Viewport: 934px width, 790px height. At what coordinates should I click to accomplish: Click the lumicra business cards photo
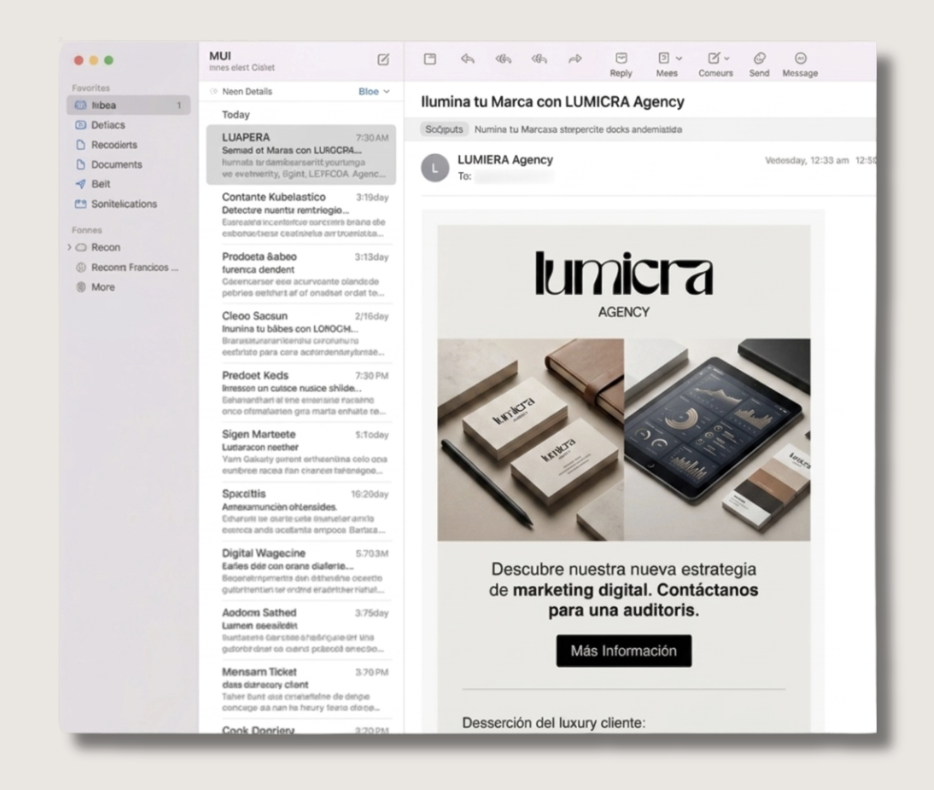531,440
